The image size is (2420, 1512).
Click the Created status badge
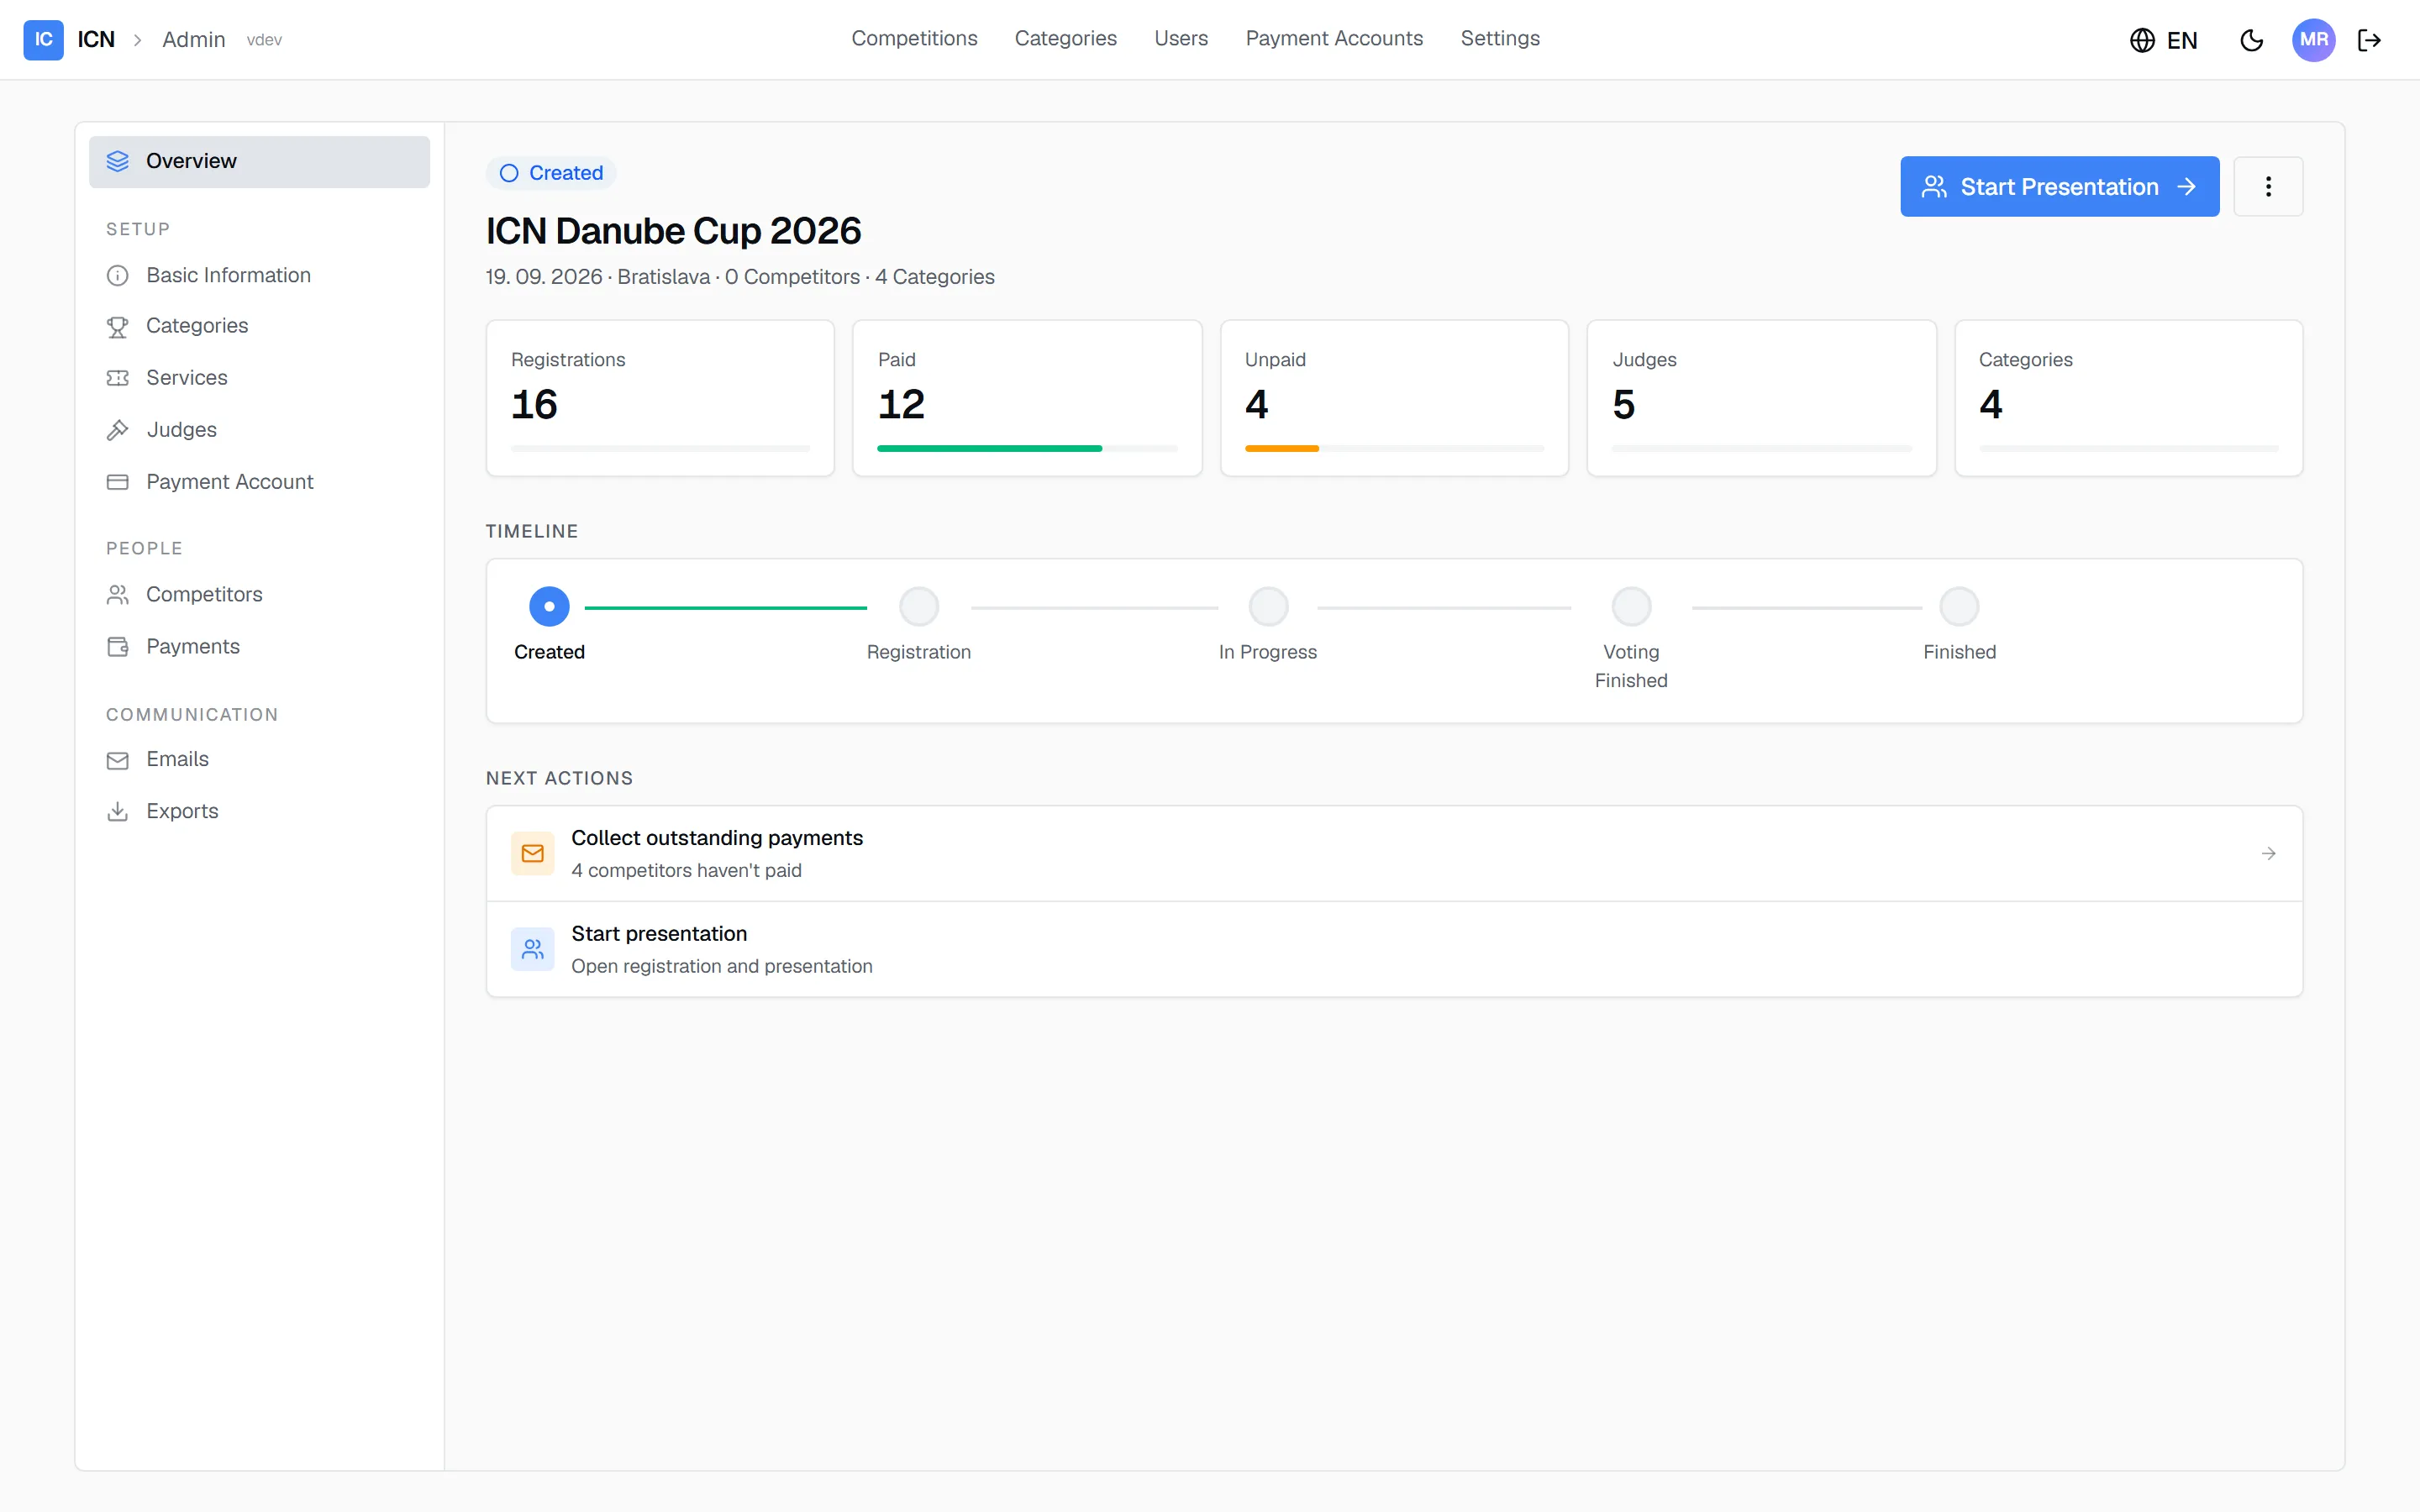(x=551, y=173)
